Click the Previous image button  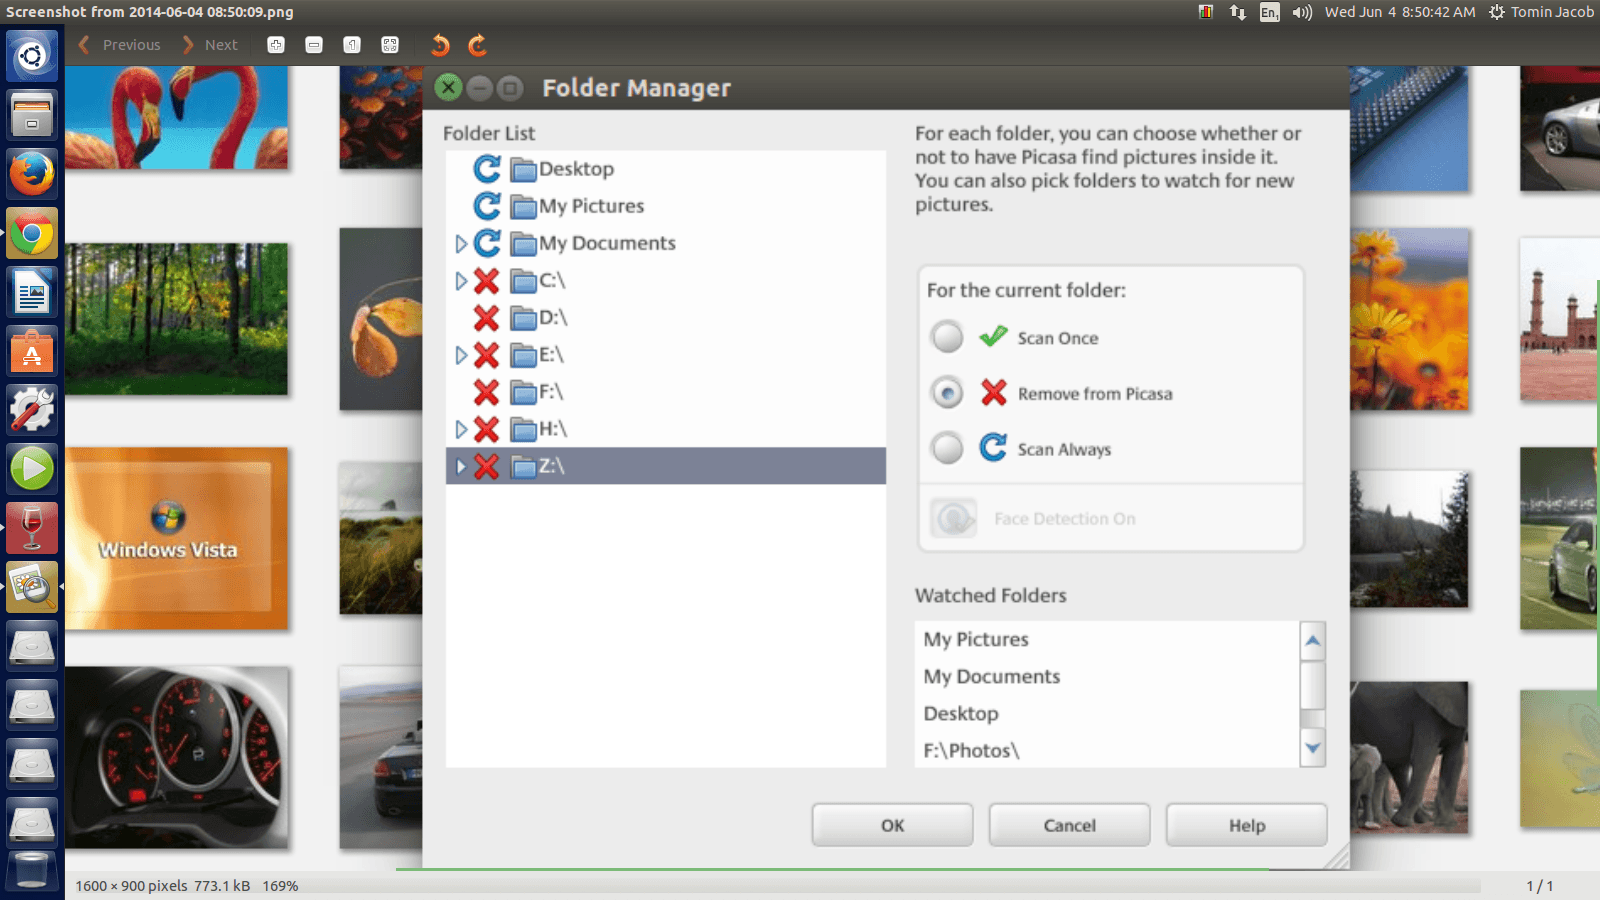(x=120, y=45)
